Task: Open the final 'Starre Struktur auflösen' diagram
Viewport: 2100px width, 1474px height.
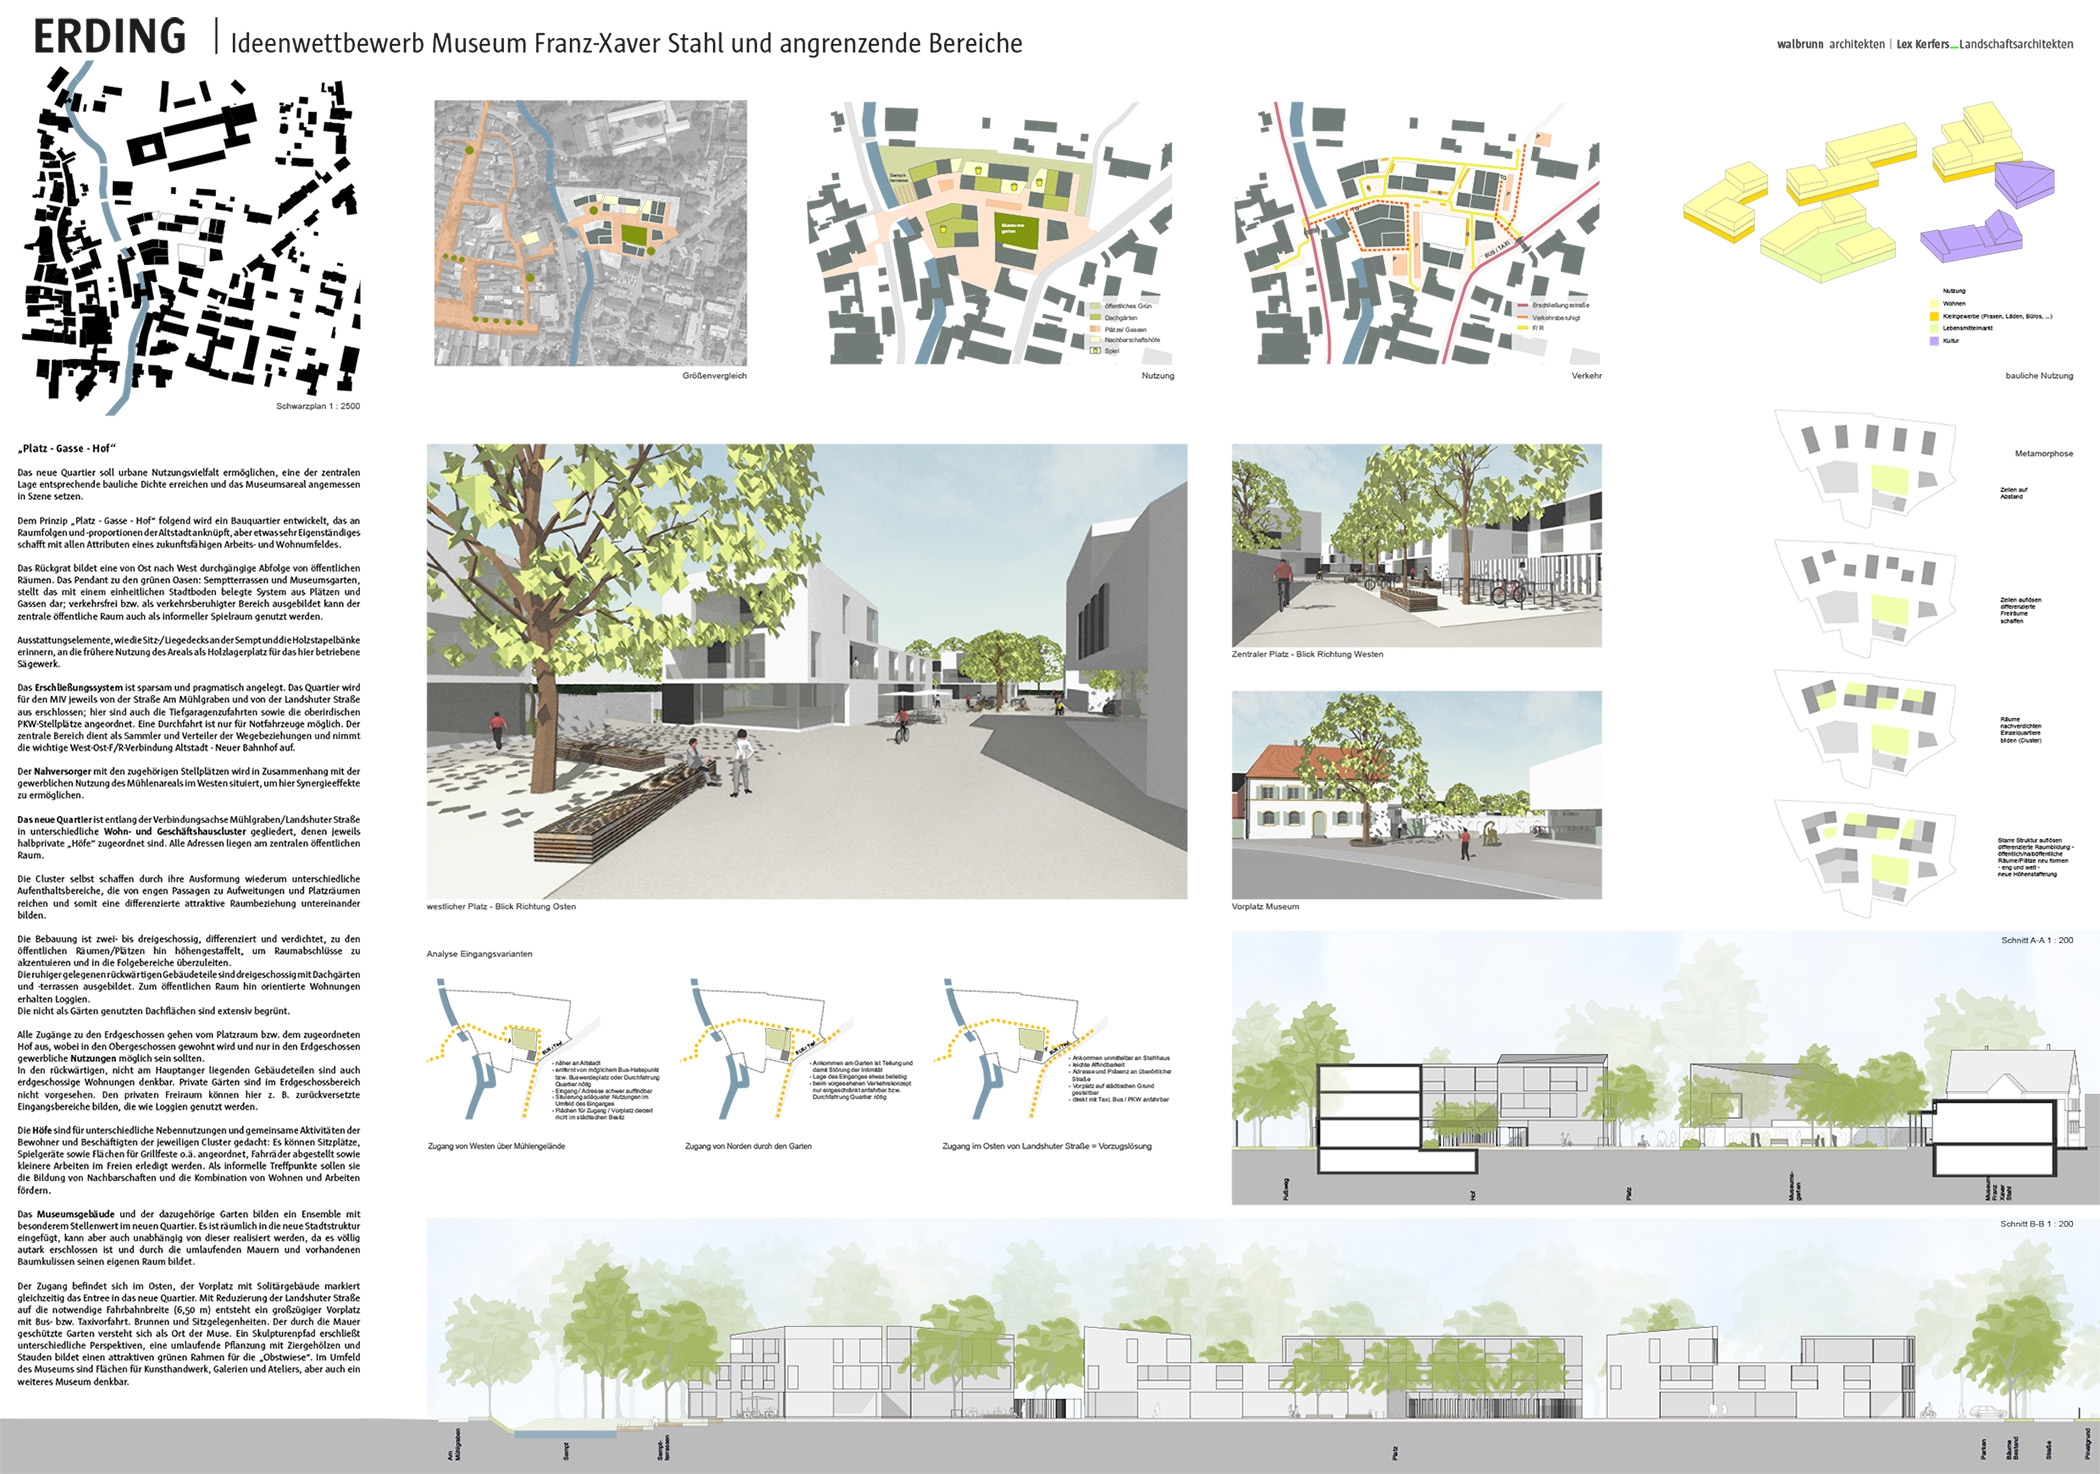Action: 1865,858
